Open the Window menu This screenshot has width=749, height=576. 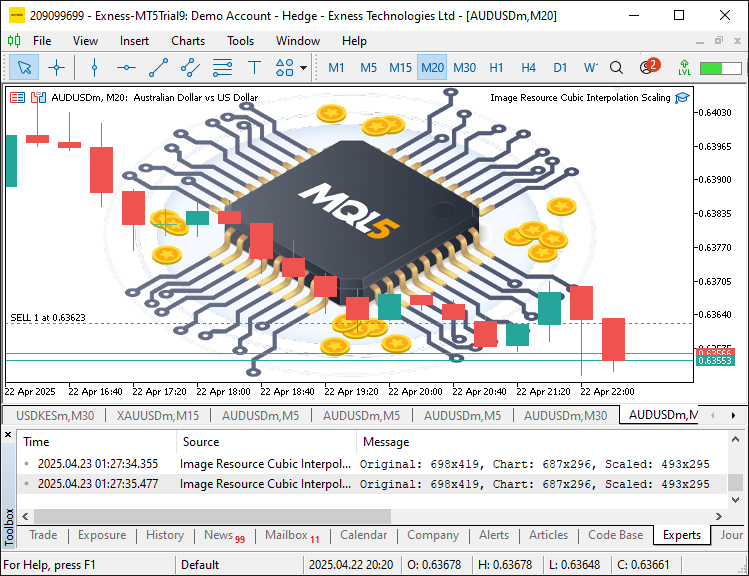pos(298,41)
